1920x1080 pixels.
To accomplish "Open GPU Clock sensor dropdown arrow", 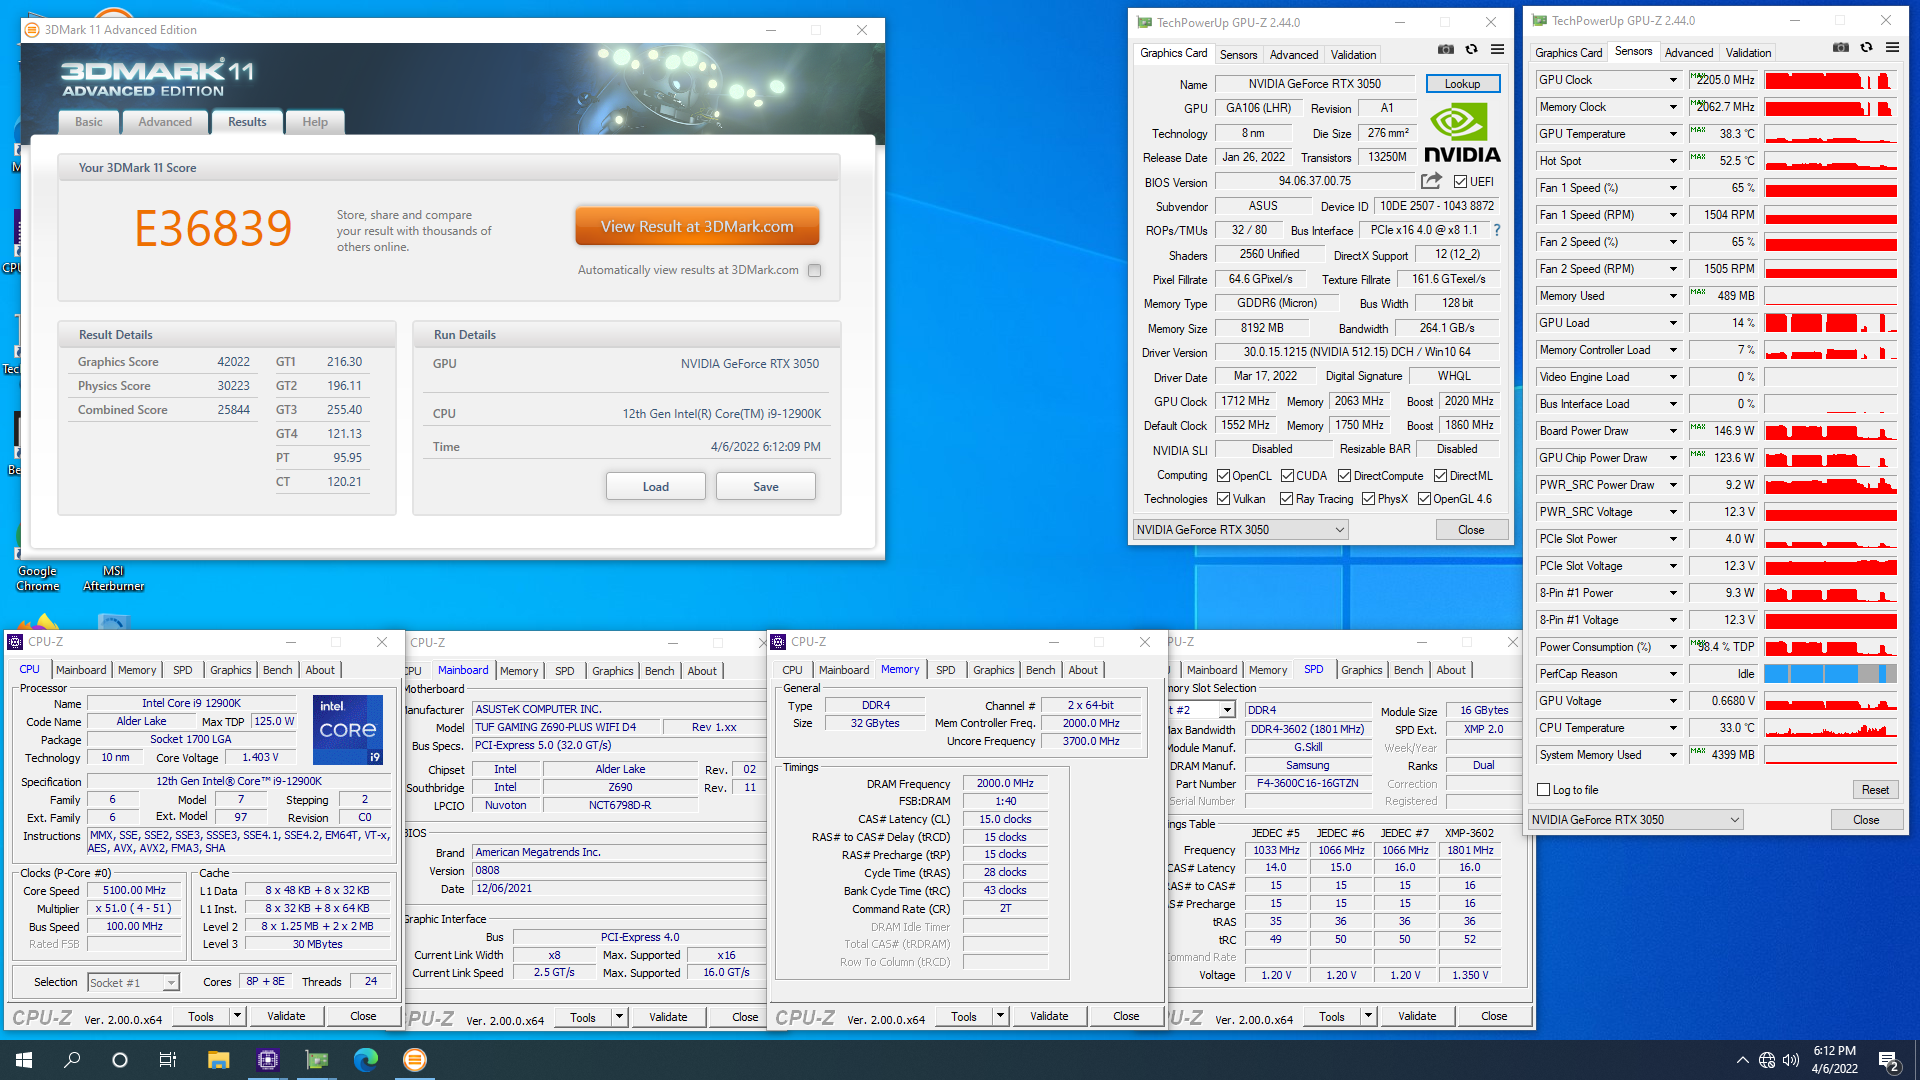I will point(1672,80).
